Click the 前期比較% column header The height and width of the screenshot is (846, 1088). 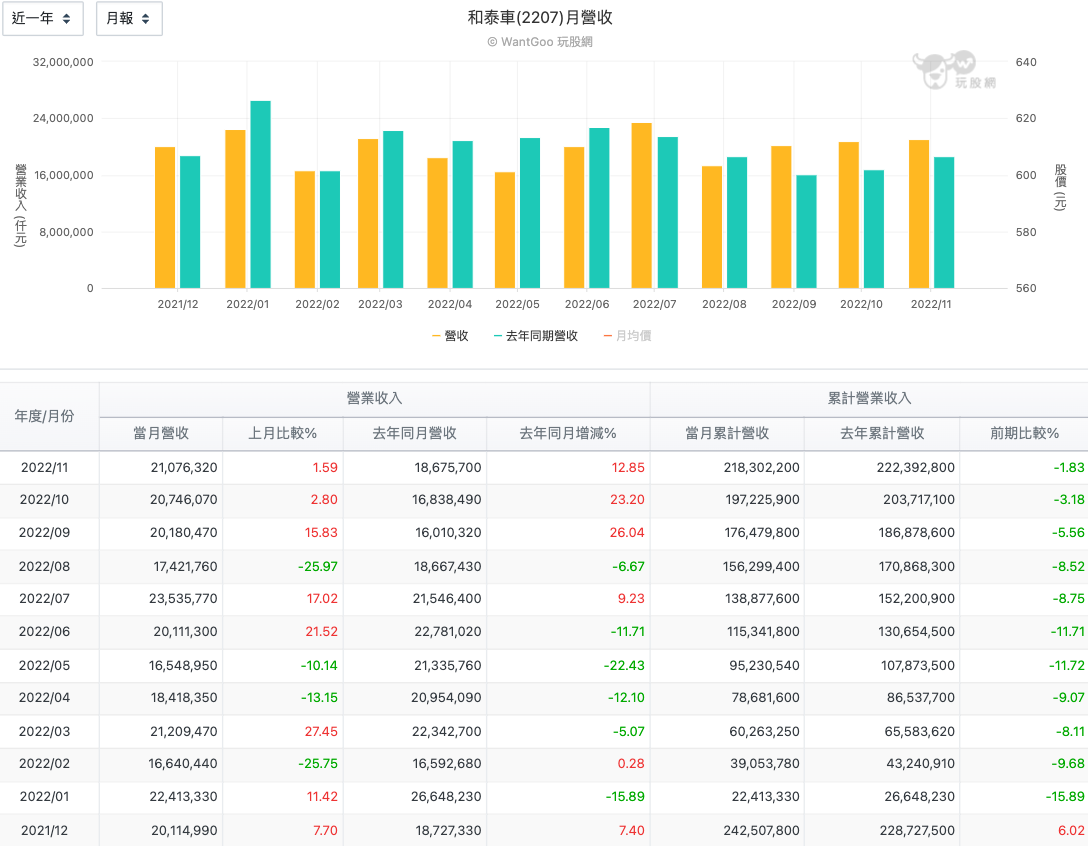[x=1024, y=433]
